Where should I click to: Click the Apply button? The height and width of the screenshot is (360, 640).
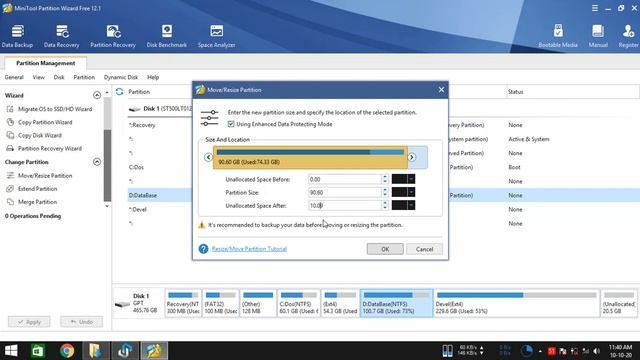pyautogui.click(x=29, y=322)
